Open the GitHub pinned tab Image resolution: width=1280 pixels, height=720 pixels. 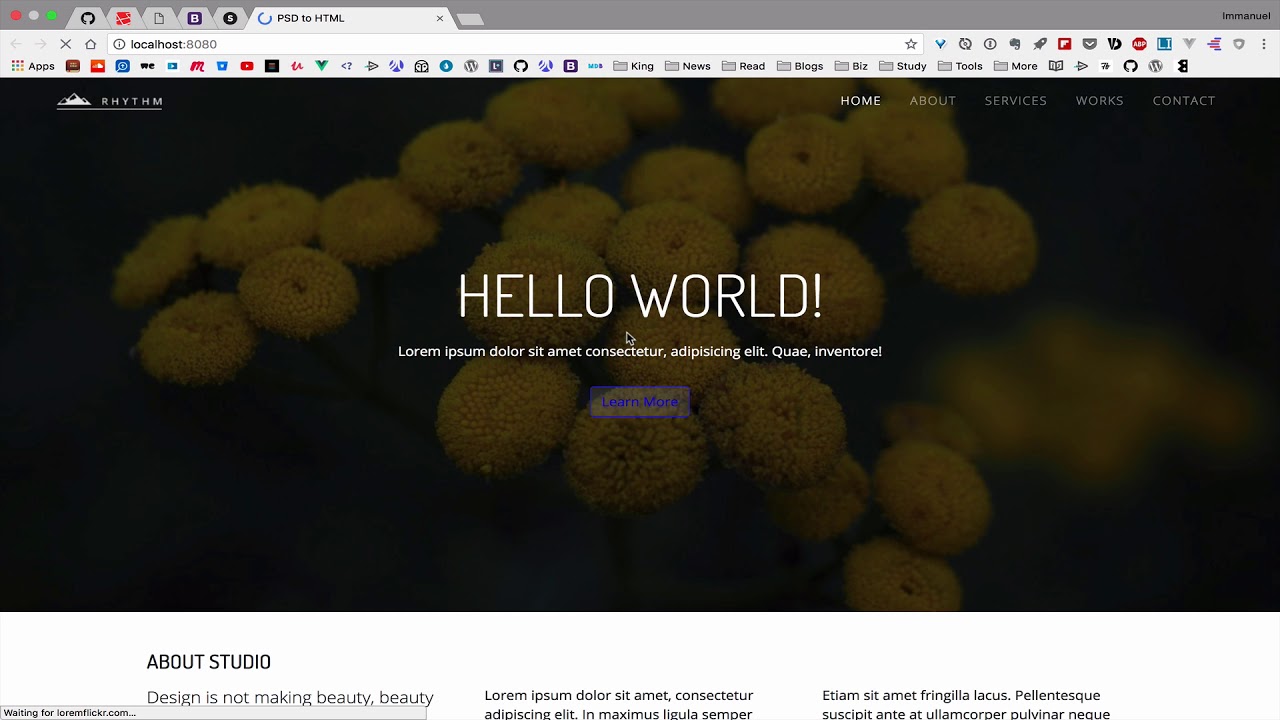(x=88, y=18)
